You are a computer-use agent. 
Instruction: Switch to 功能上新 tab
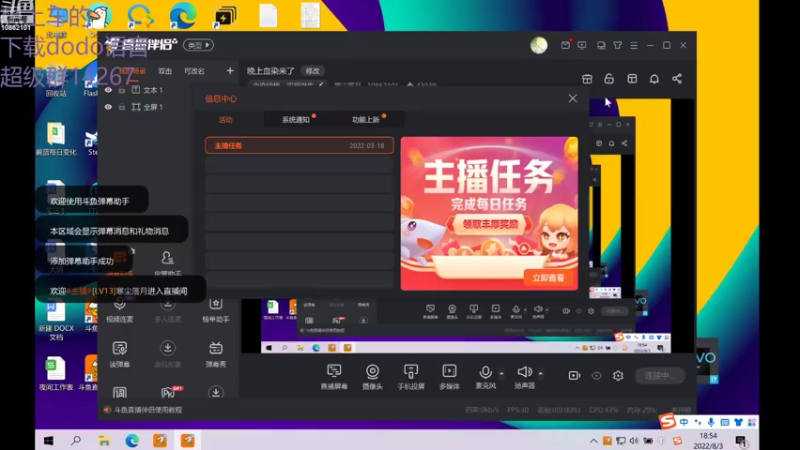coord(366,120)
